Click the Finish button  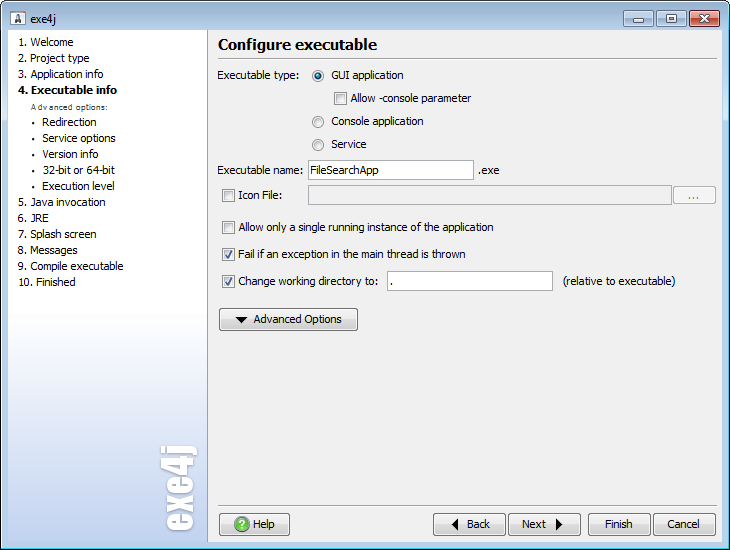[619, 524]
